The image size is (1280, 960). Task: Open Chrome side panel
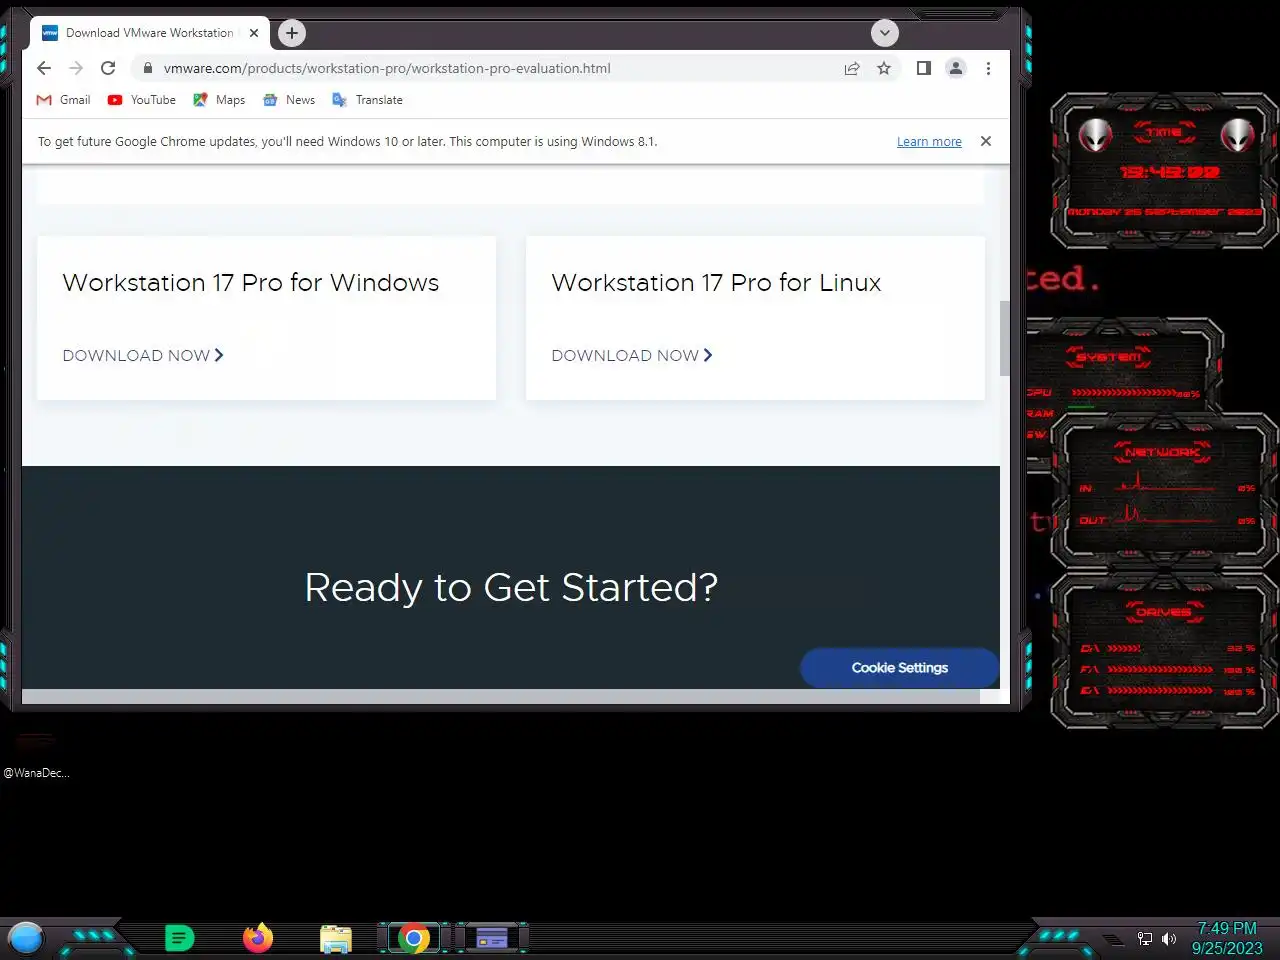coord(924,68)
